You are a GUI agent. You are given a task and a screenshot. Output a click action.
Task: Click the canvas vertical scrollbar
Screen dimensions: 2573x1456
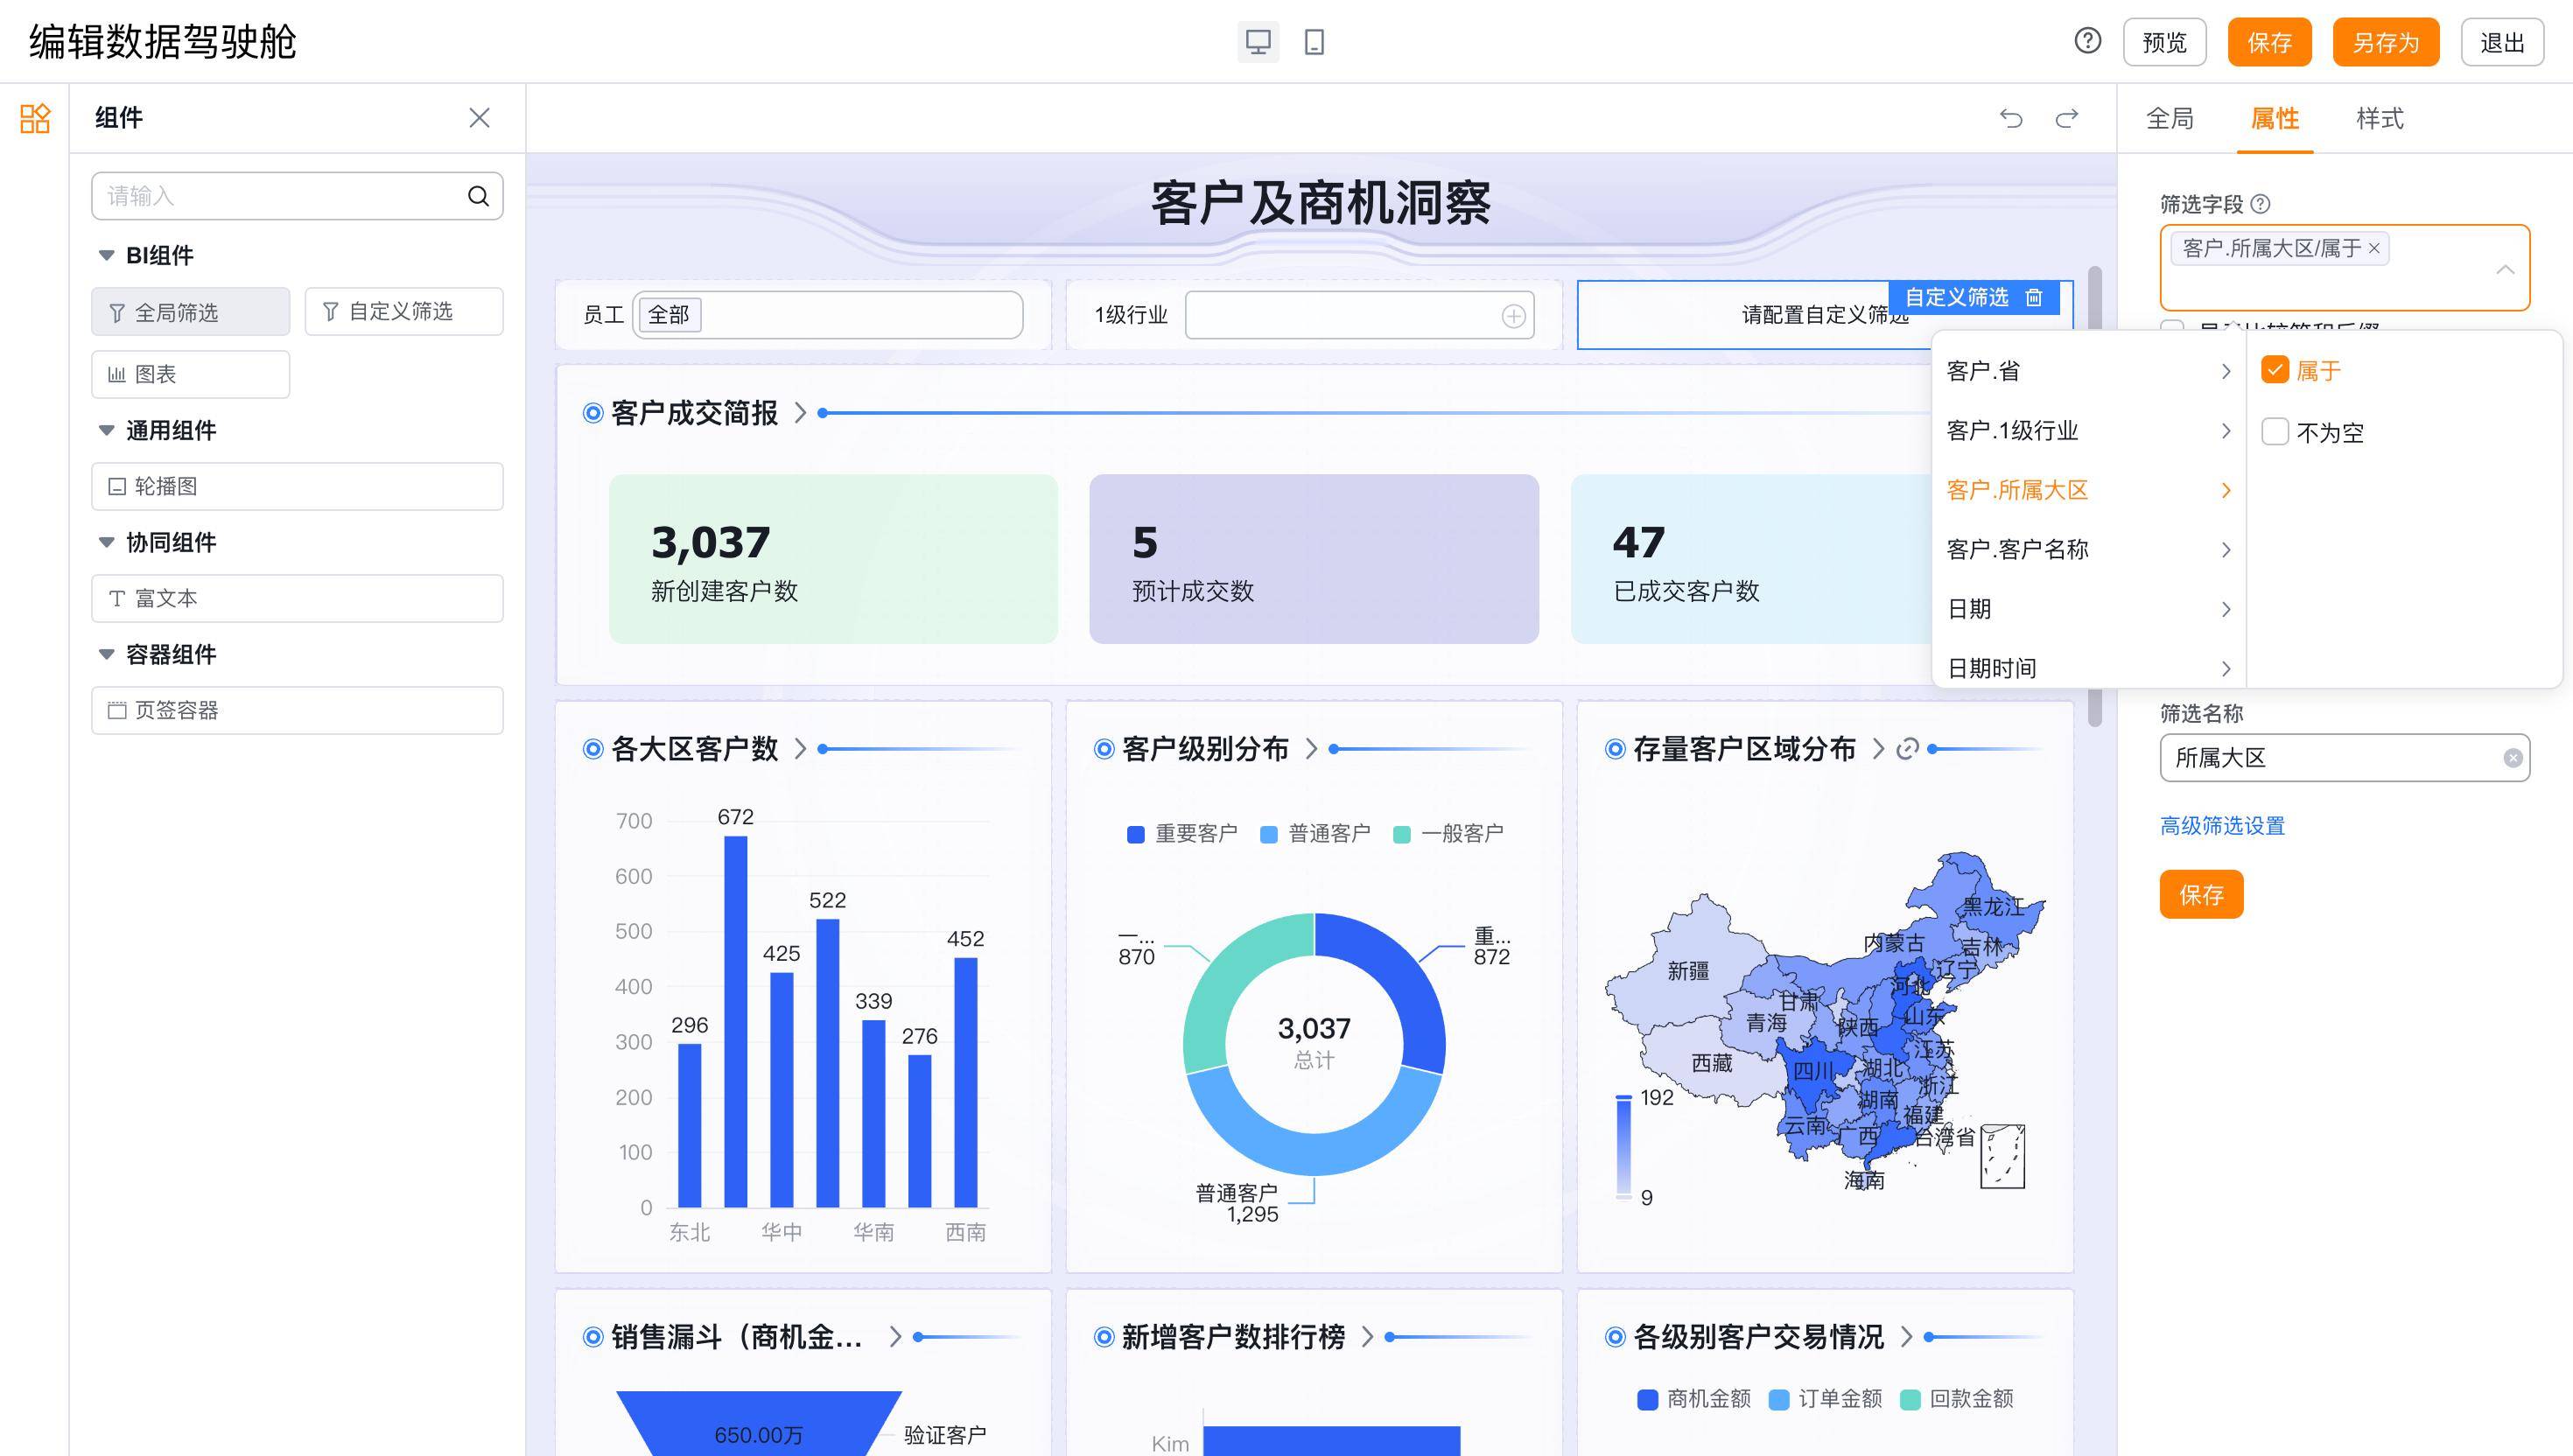click(x=2094, y=496)
